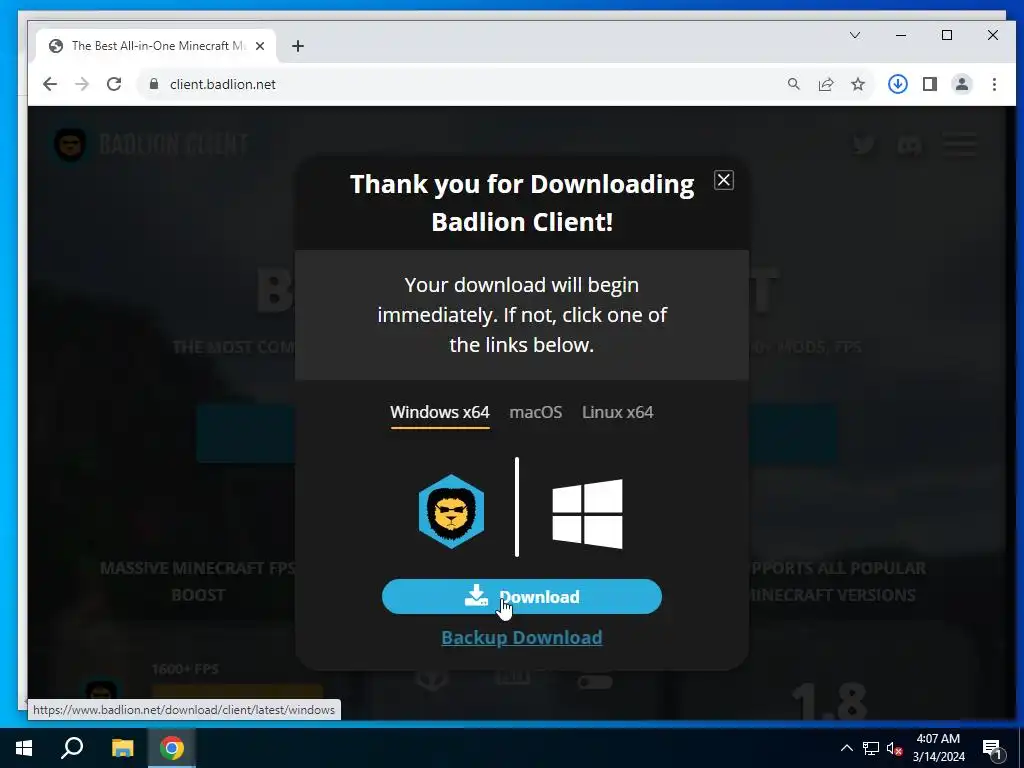Screen dimensions: 1024x768
Task: Bookmark this tab with the star icon
Action: pos(858,84)
